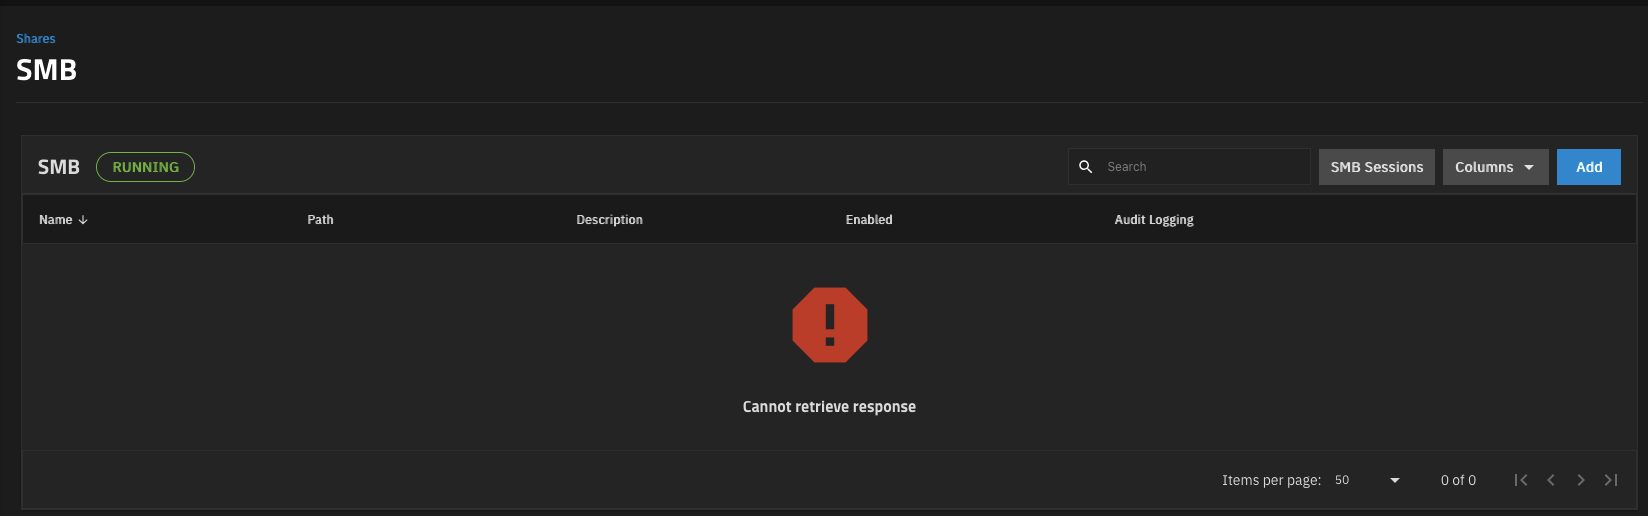Click the 'Cannot retrieve response' message
The height and width of the screenshot is (516, 1648).
point(829,407)
